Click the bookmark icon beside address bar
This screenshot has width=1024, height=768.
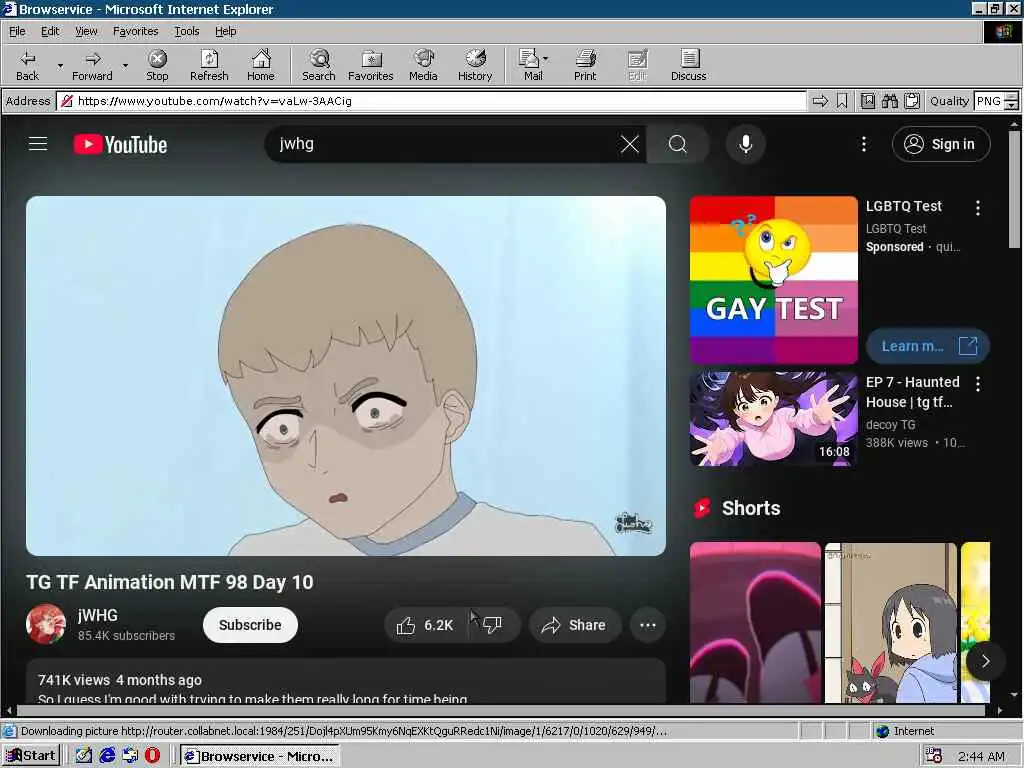[x=842, y=101]
